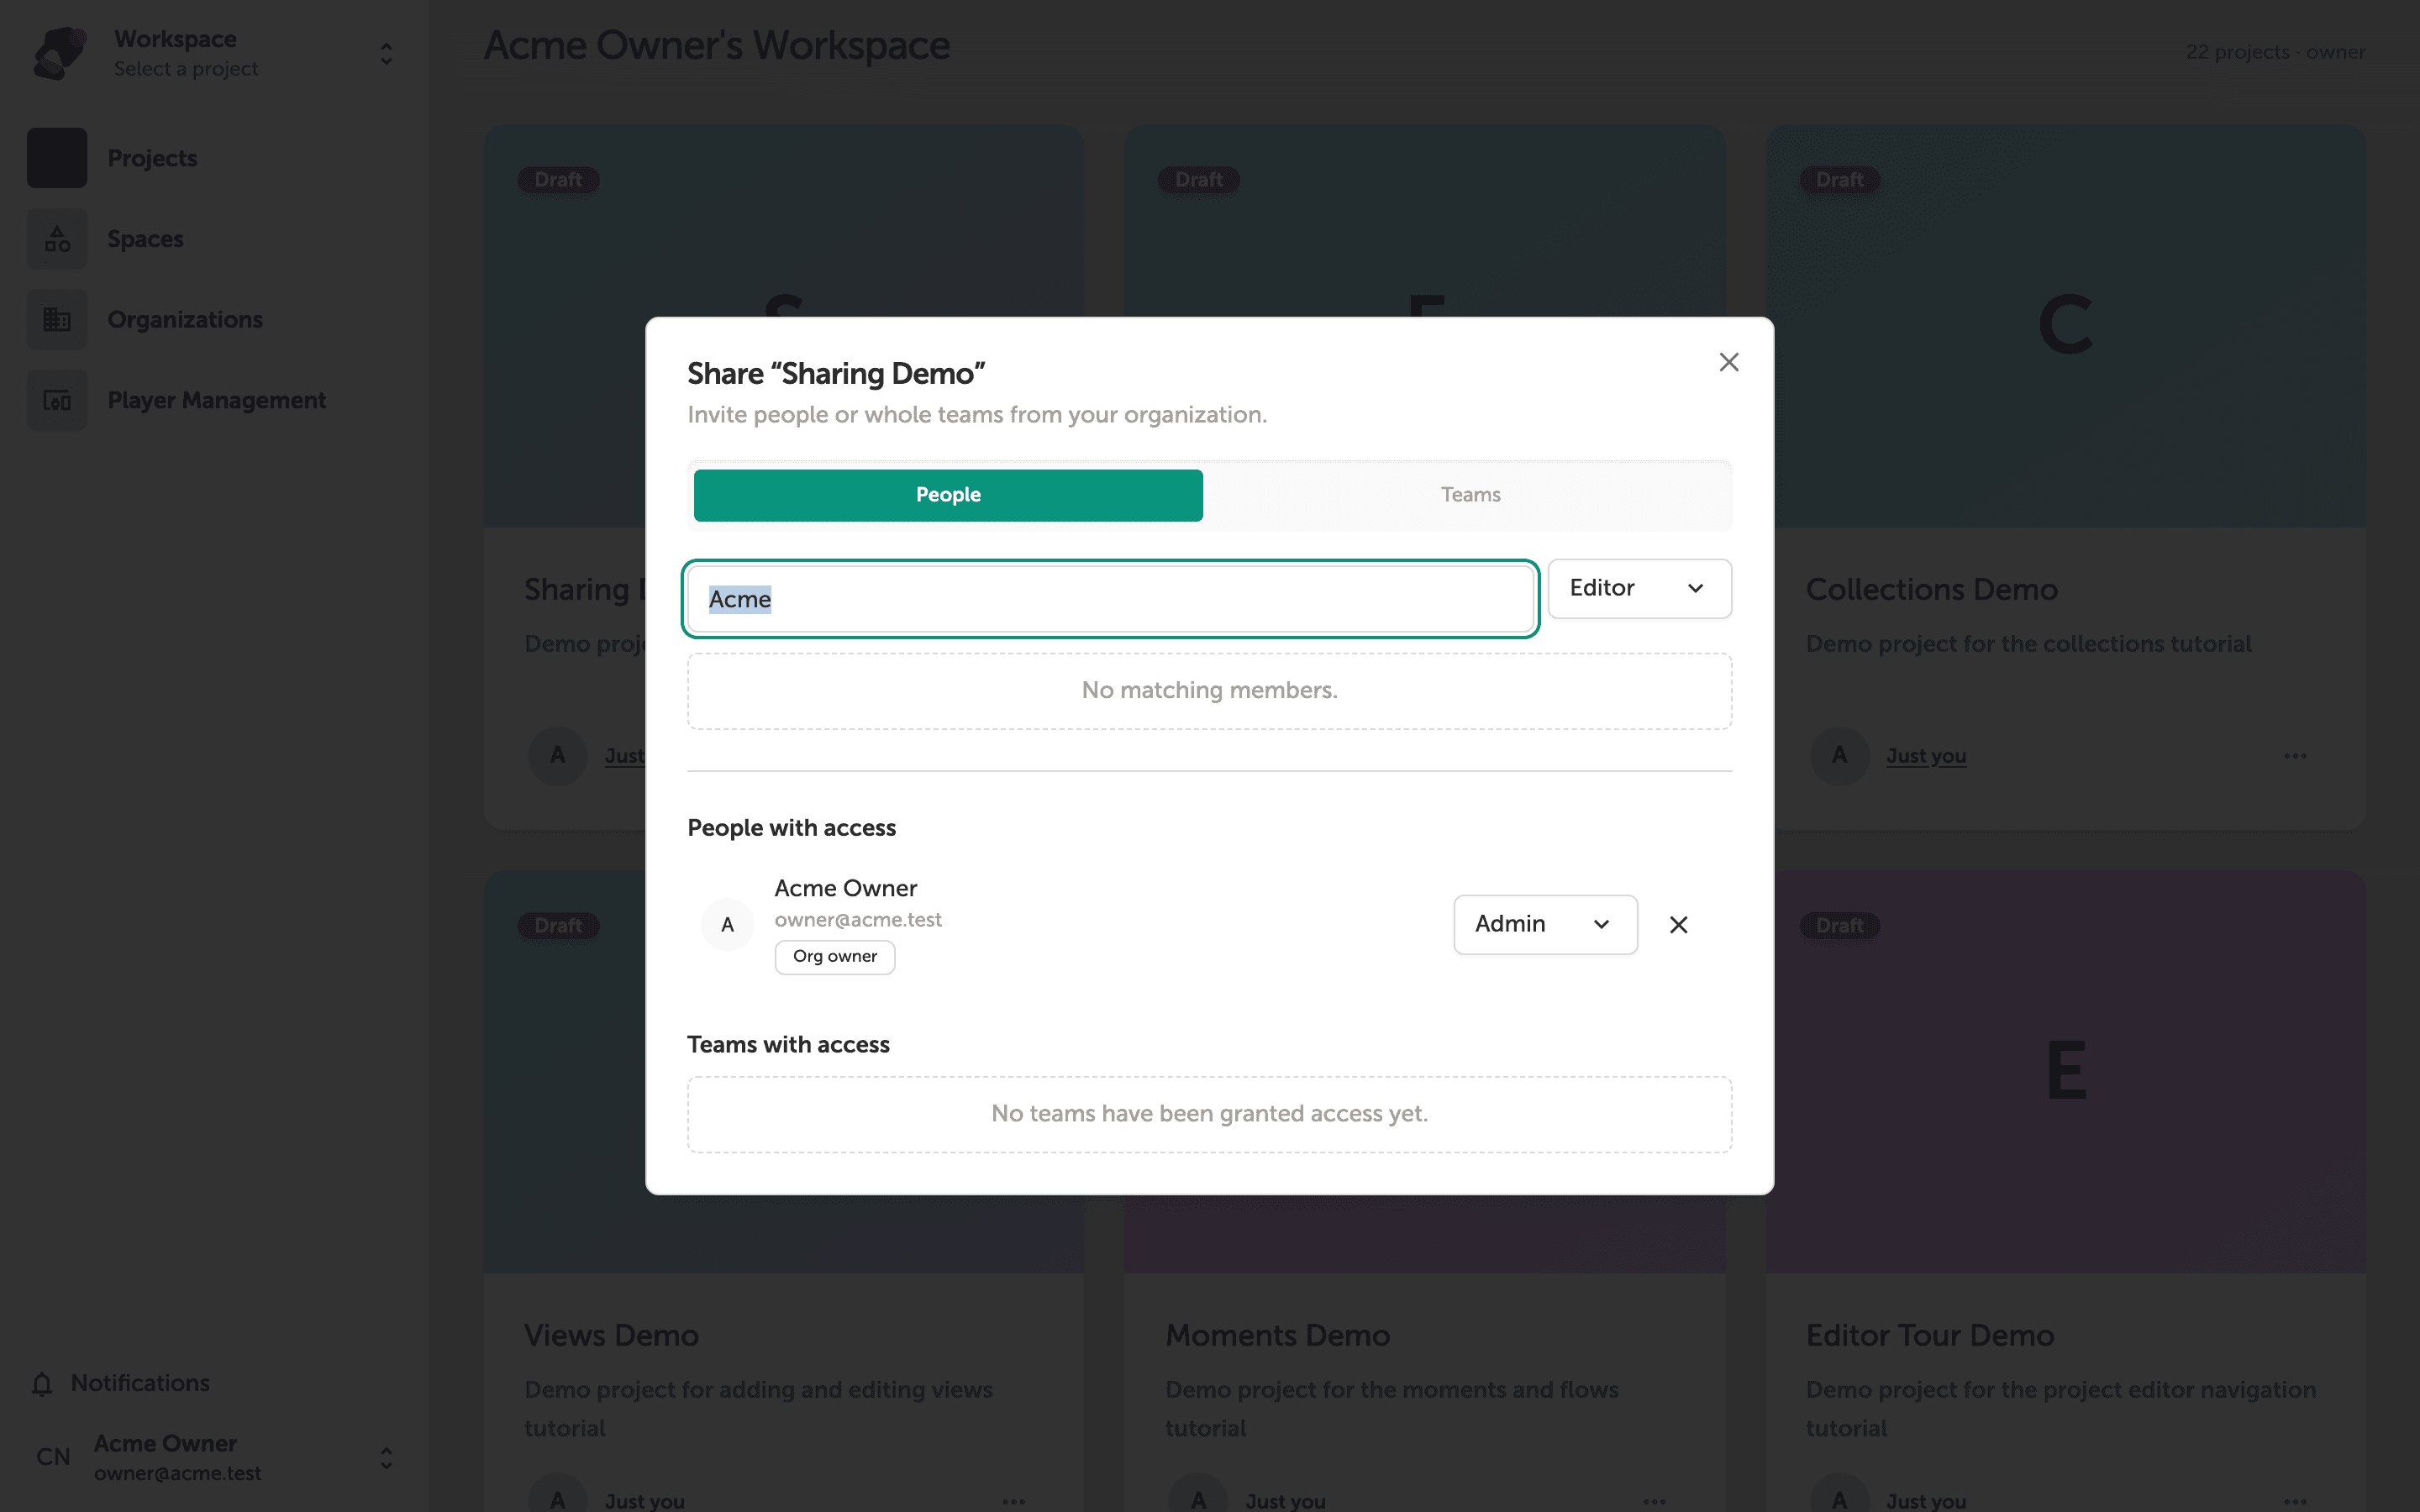
Task: Click Just you on Moments Demo card
Action: [x=1285, y=1501]
